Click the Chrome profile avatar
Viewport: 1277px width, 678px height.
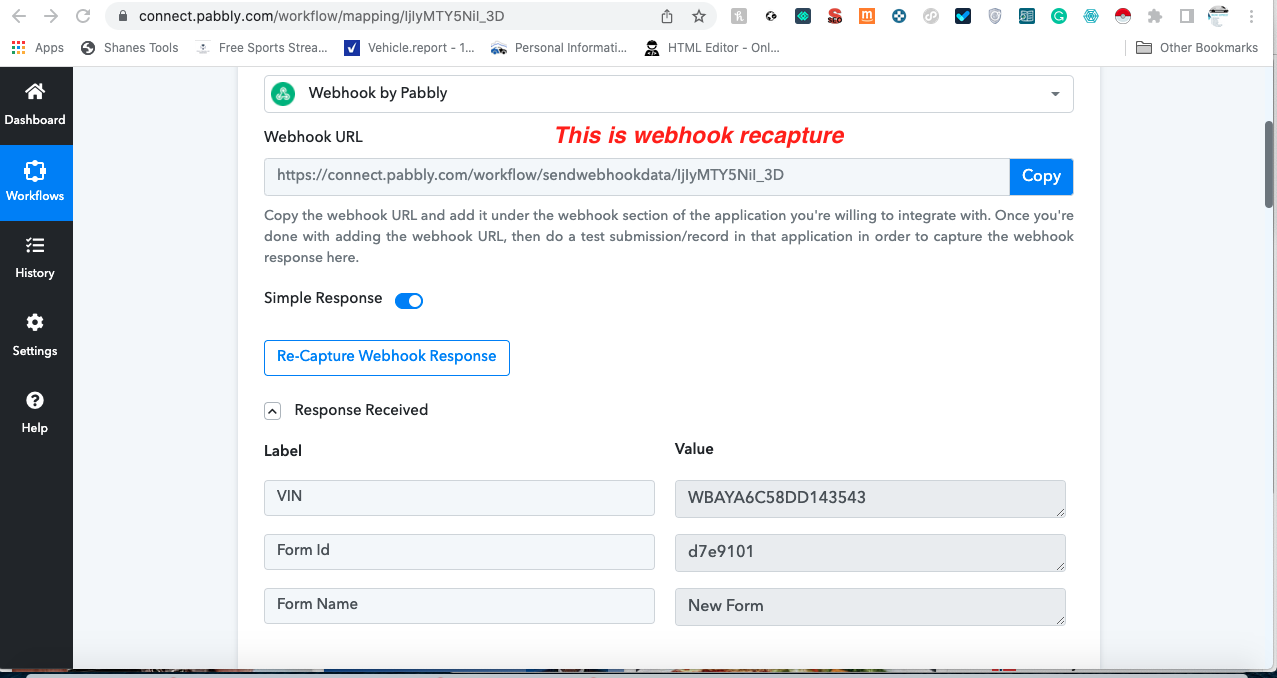coord(1218,16)
